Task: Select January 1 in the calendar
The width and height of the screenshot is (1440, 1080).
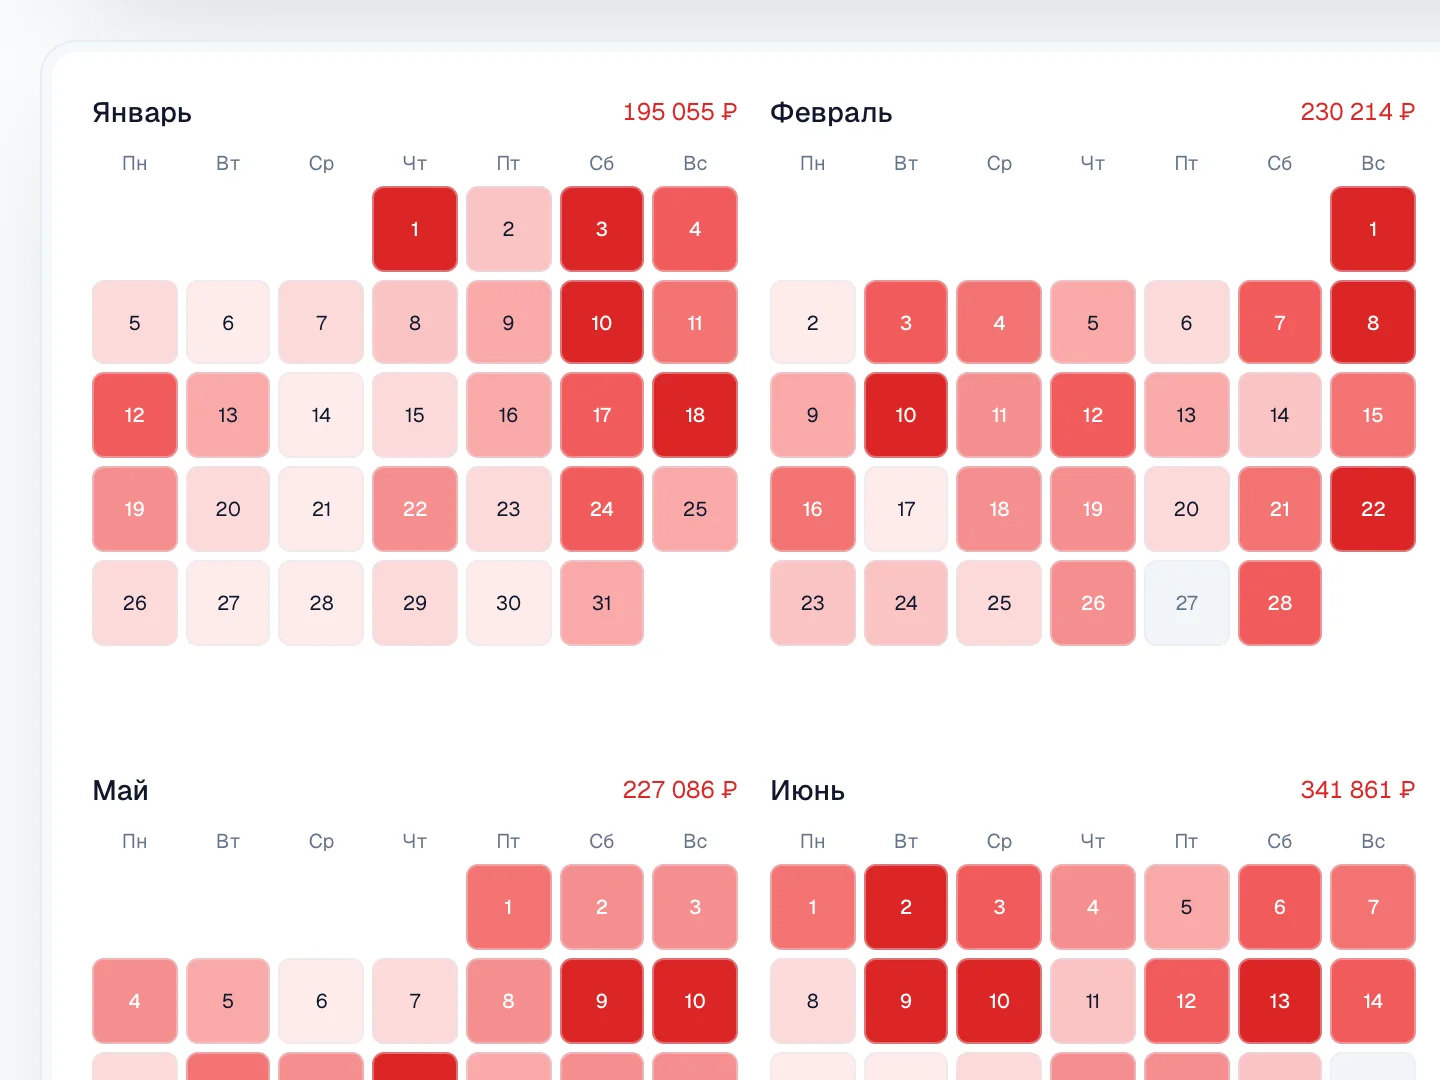Action: coord(415,229)
